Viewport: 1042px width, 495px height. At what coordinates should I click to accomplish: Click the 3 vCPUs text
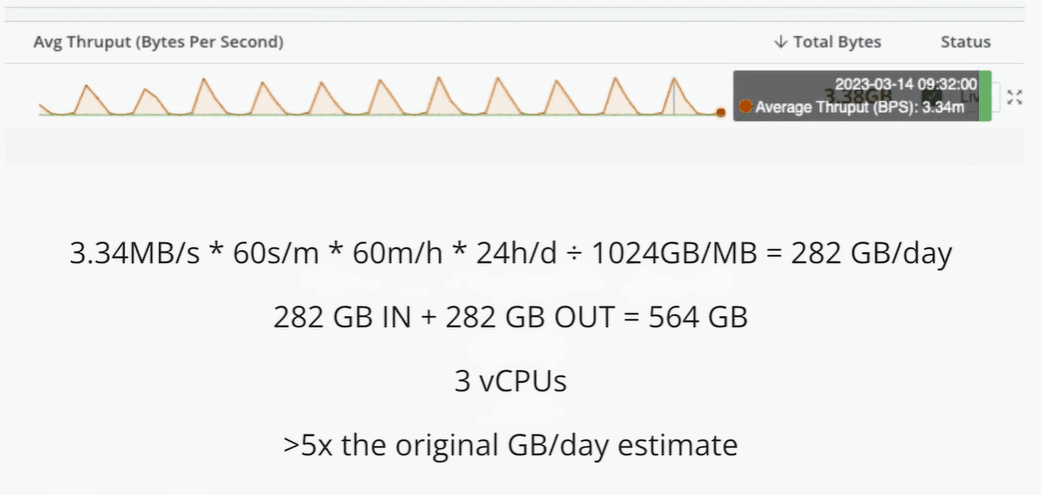point(510,380)
